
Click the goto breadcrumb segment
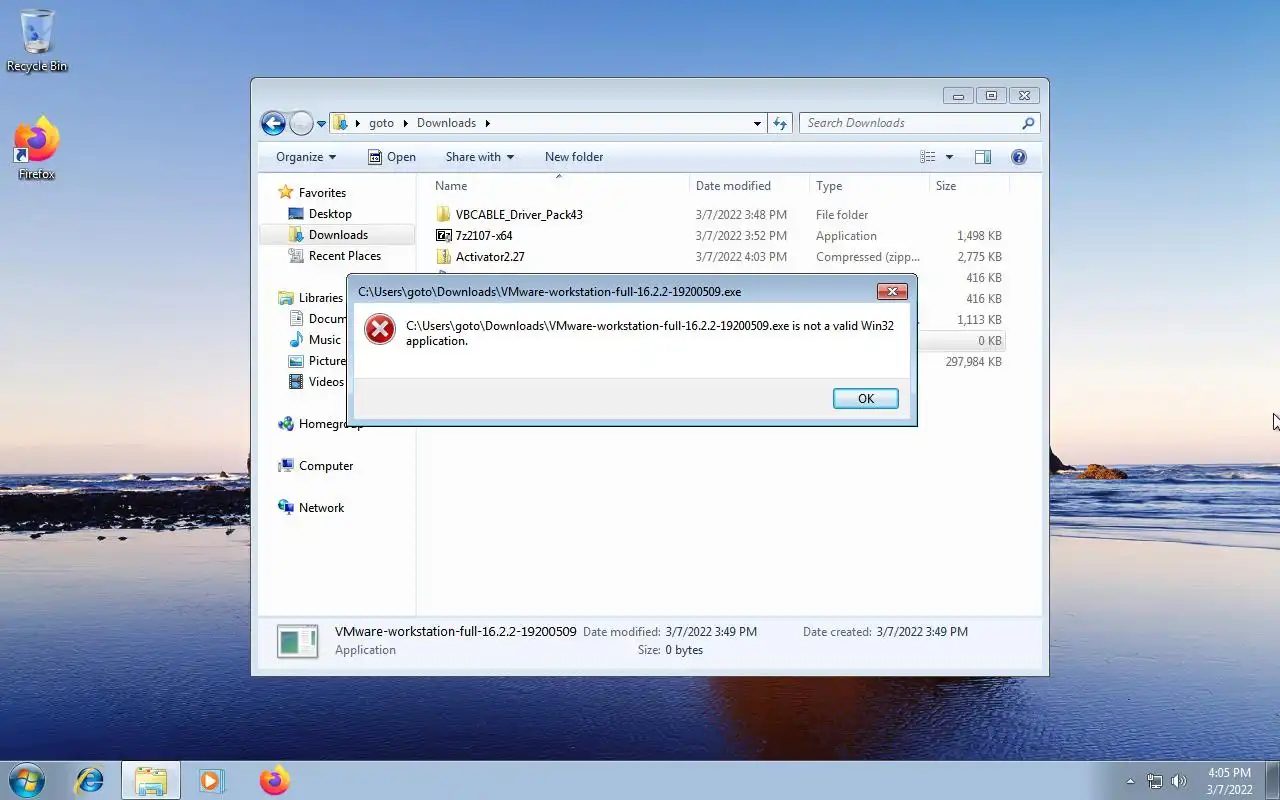point(381,123)
